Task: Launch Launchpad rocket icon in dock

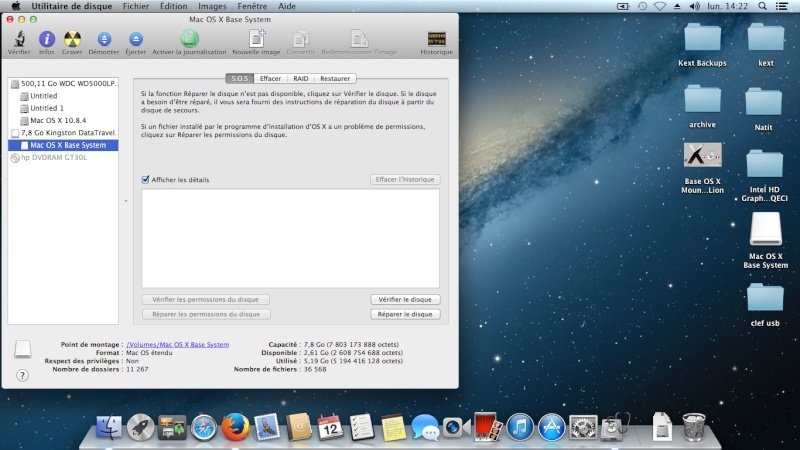Action: click(x=140, y=428)
